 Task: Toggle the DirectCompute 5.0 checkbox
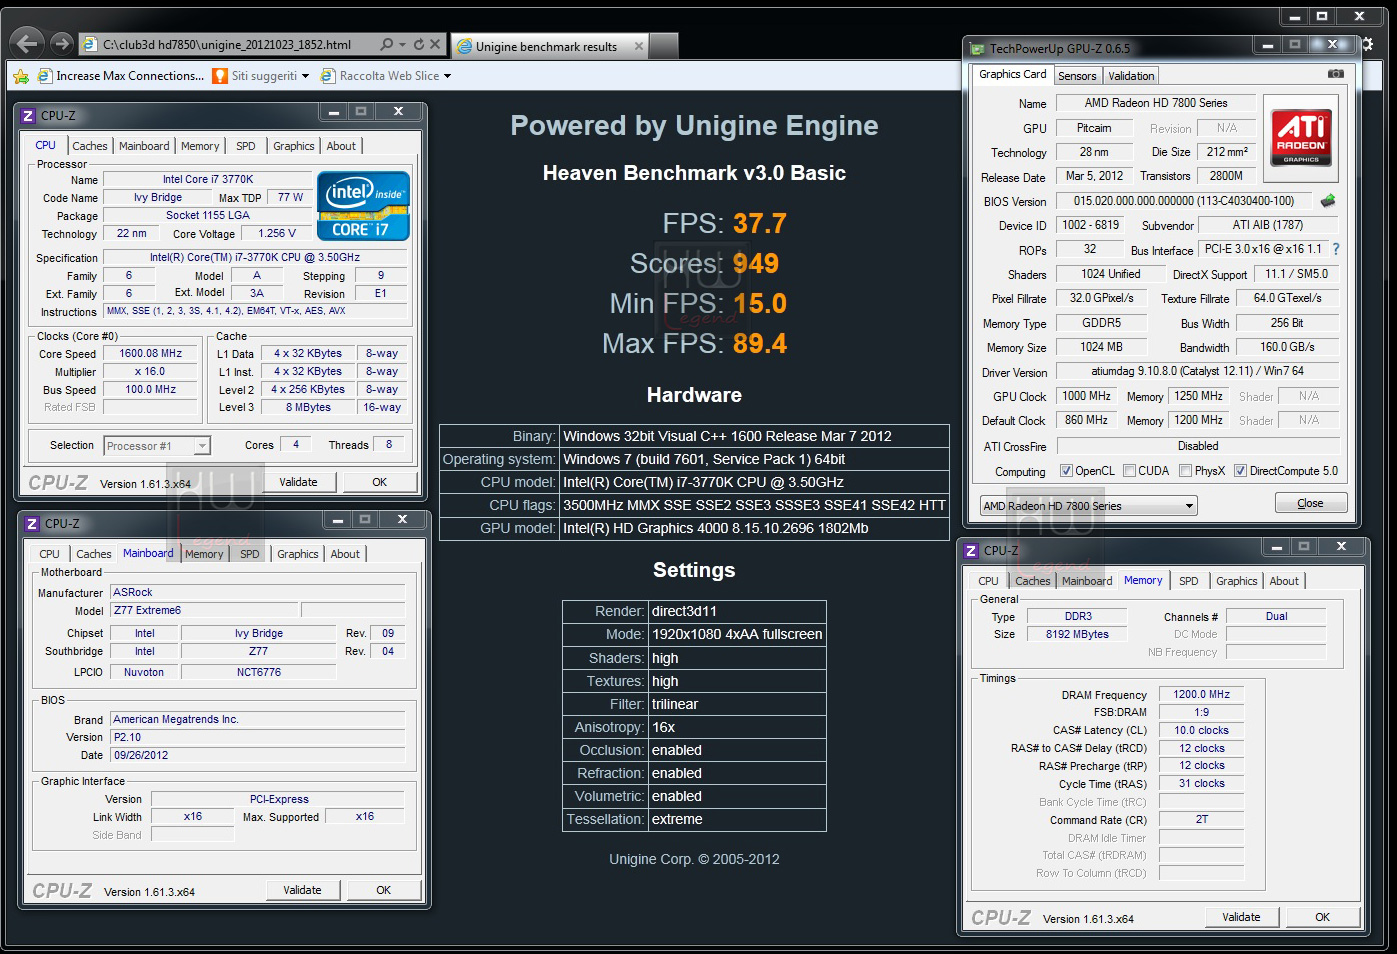pos(1240,471)
